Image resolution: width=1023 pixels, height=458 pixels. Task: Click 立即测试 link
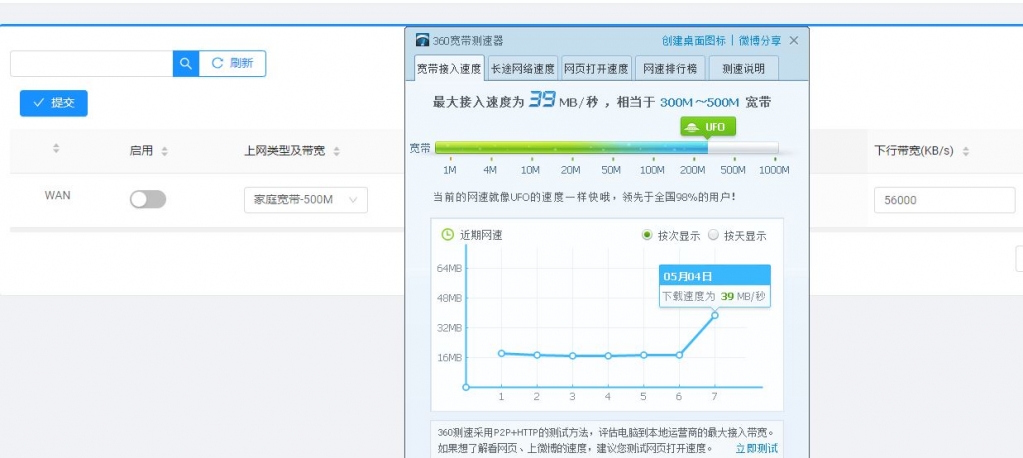[756, 448]
